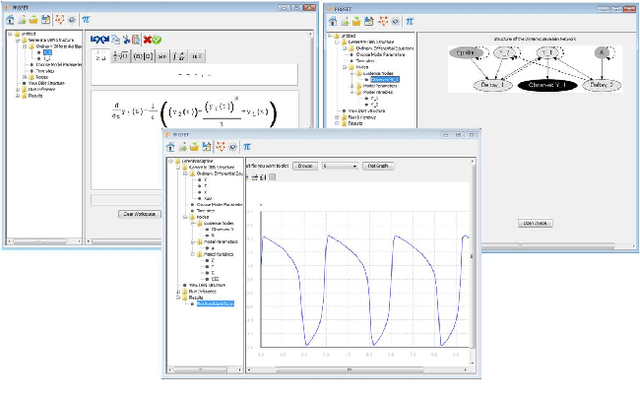Image resolution: width=640 pixels, height=410 pixels.
Task: Select the highlighted ODE item in the left window tree
Action: click(x=47, y=53)
